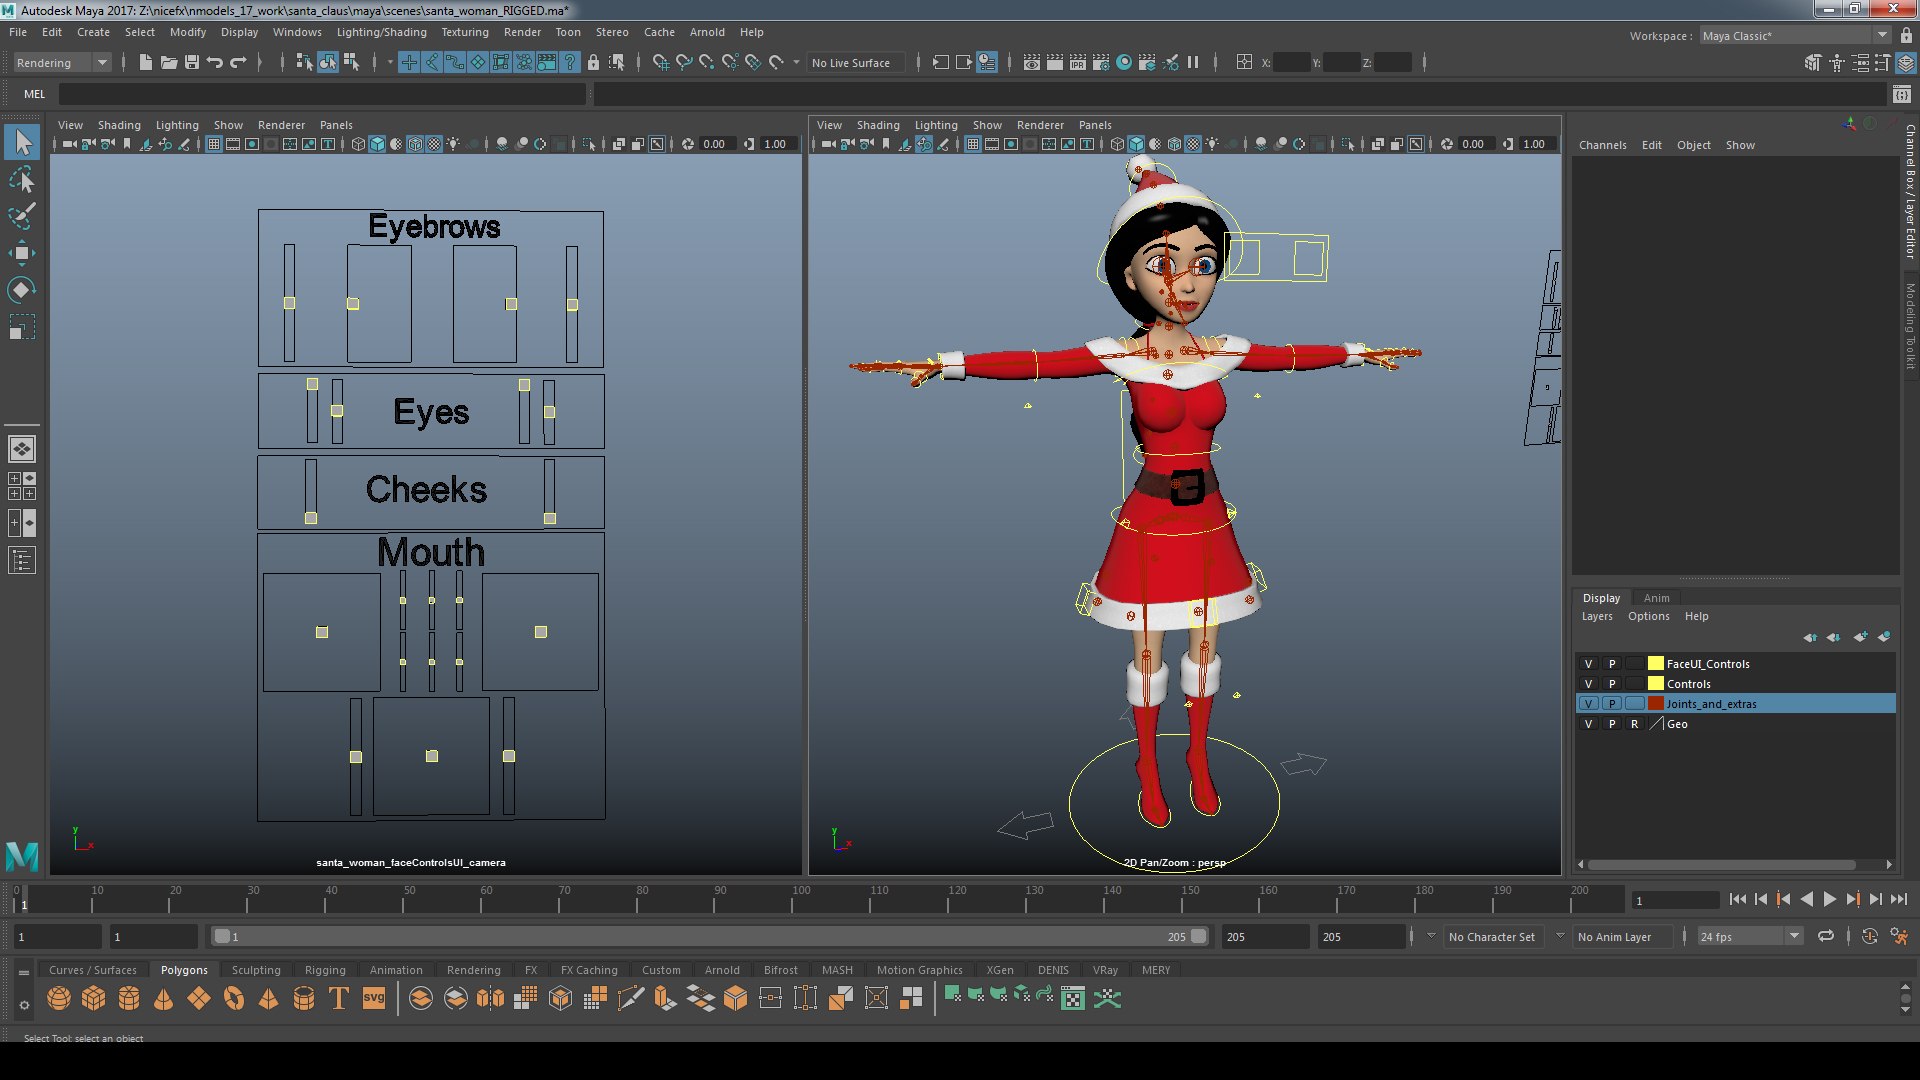The width and height of the screenshot is (1920, 1080).
Task: Choose the Paint Selection tool
Action: click(x=22, y=216)
